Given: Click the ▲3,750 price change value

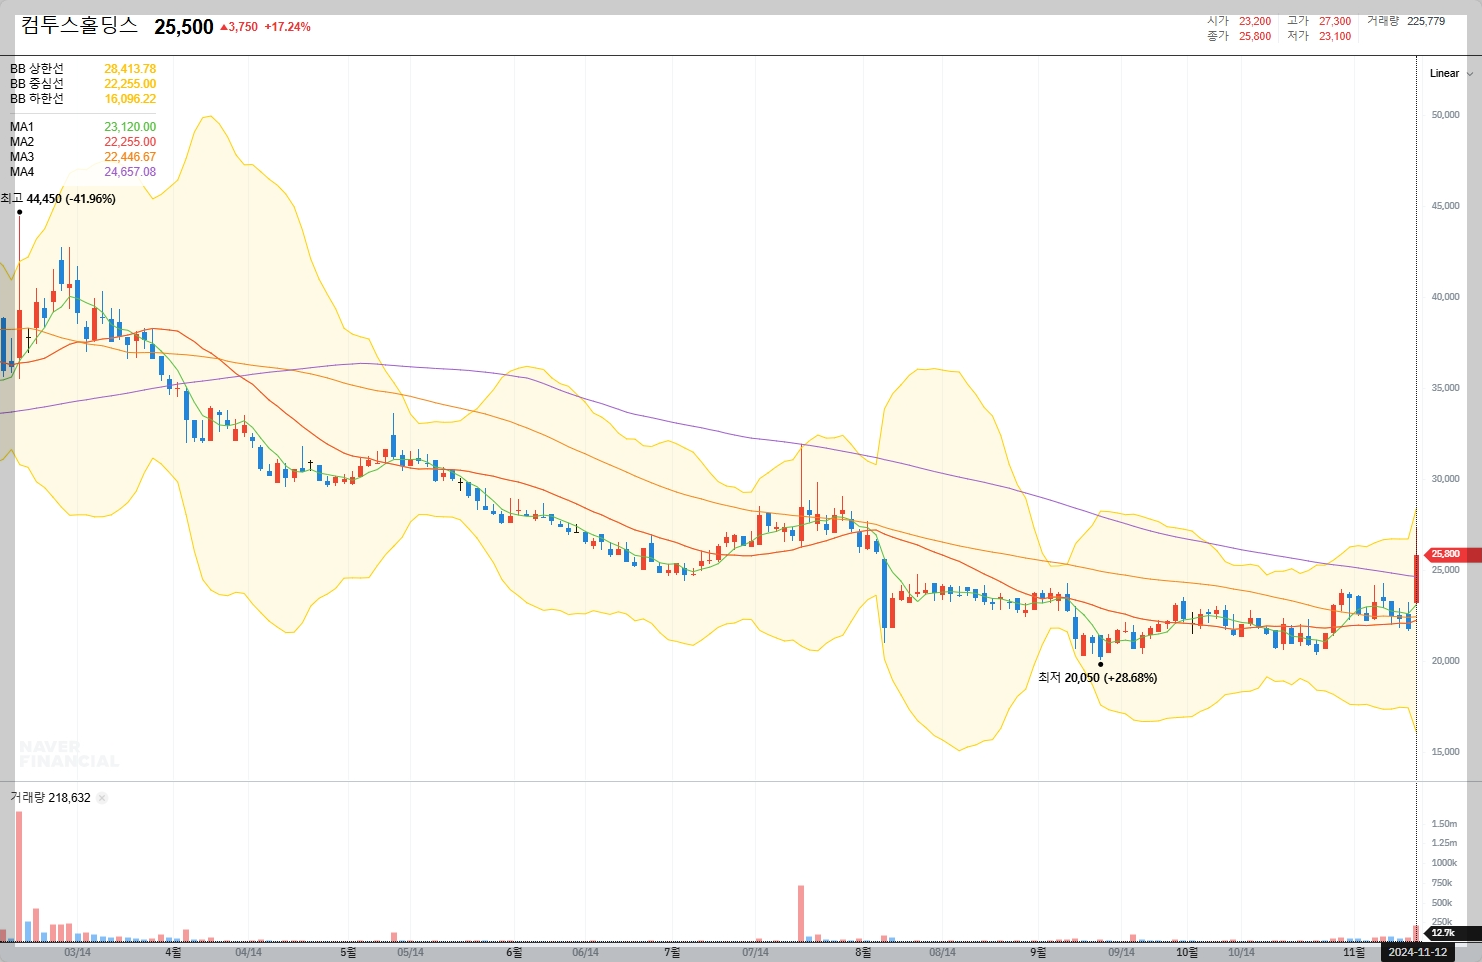Looking at the screenshot, I should pos(238,27).
